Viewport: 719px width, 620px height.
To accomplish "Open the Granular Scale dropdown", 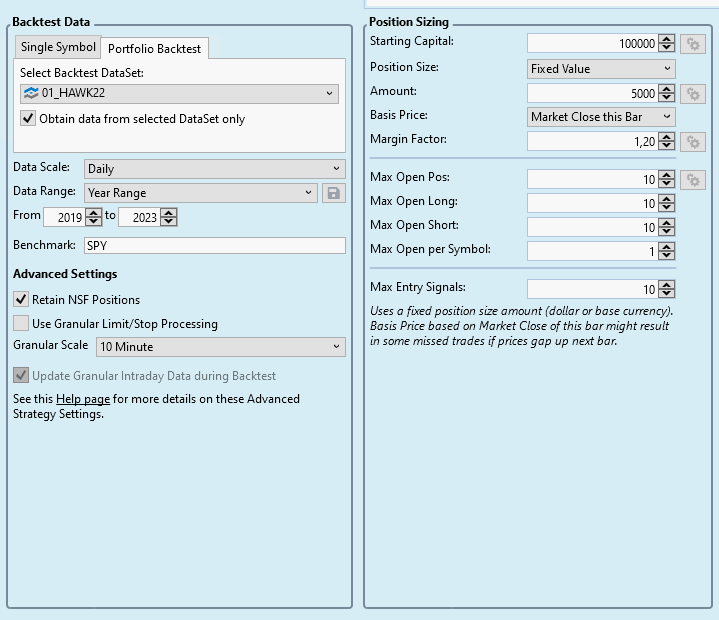I will tap(221, 347).
